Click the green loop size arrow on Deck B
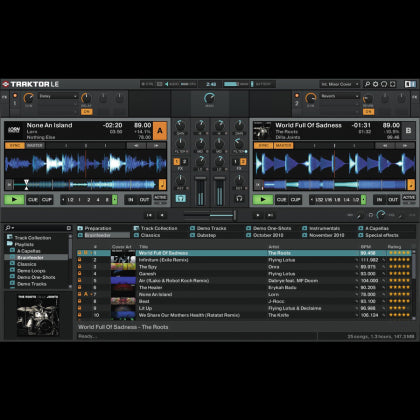Image resolution: width=420 pixels, height=420 pixels. 363,200
